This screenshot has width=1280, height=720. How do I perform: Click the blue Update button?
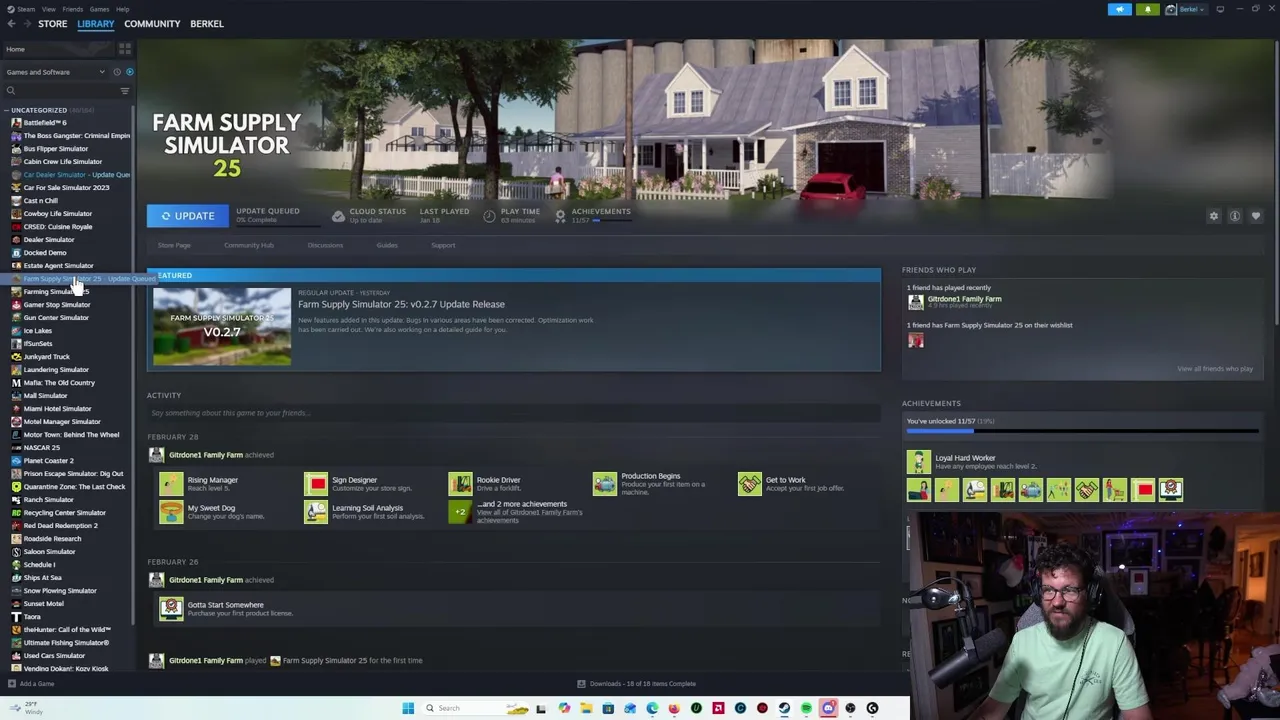(x=188, y=216)
